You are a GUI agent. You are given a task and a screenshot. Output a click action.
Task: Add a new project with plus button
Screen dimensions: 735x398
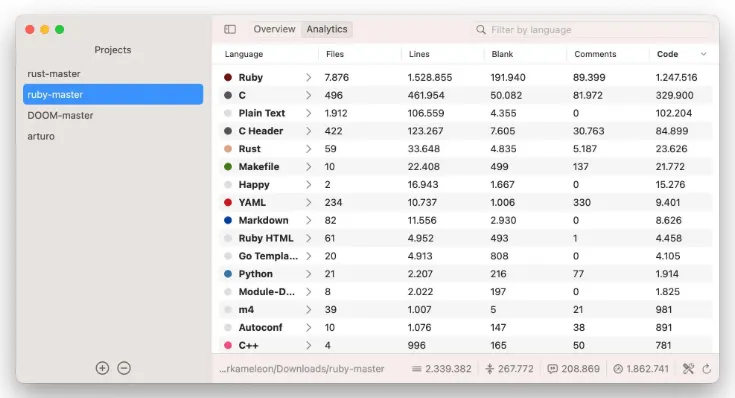pos(102,368)
